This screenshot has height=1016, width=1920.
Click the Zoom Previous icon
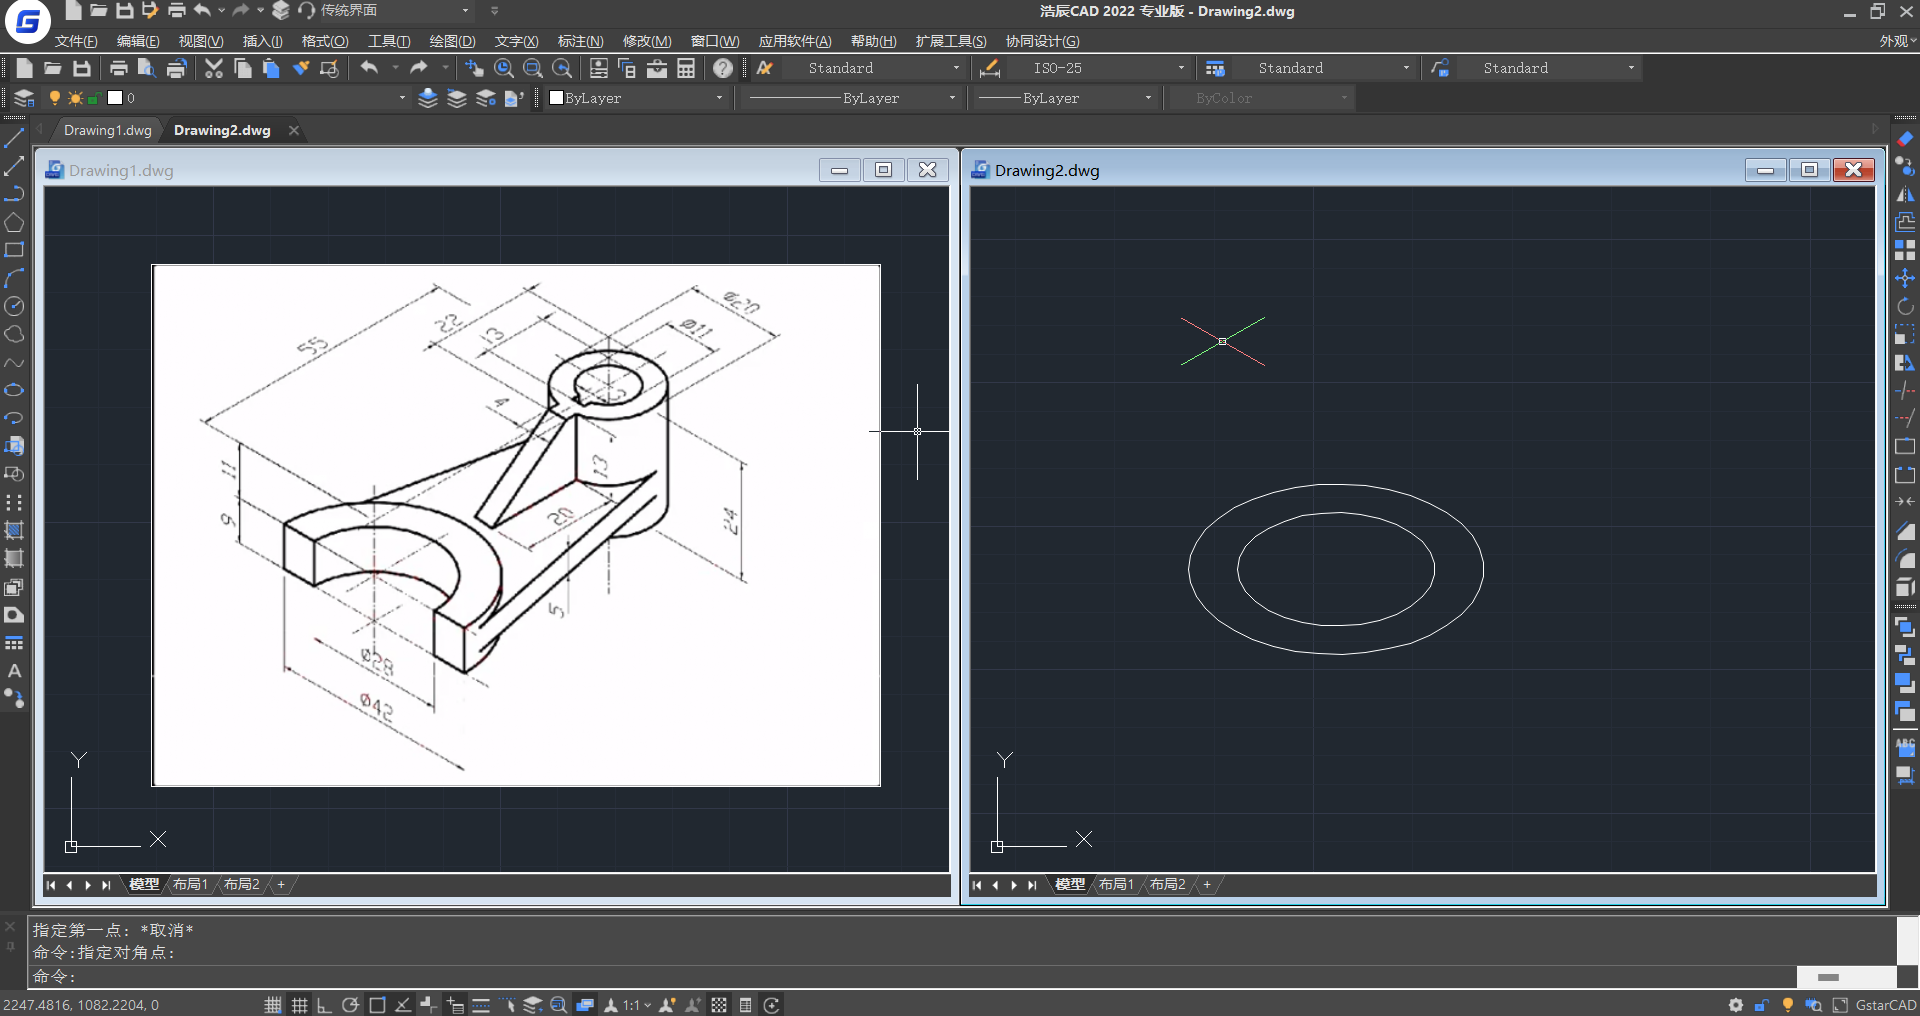(x=562, y=68)
